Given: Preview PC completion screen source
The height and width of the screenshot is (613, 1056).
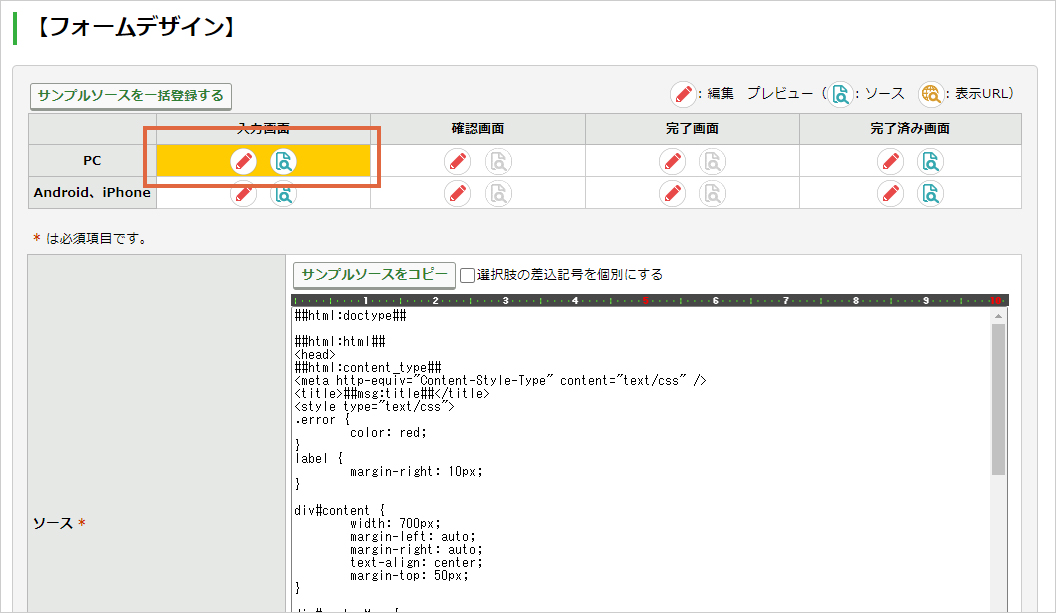Looking at the screenshot, I should coord(713,162).
